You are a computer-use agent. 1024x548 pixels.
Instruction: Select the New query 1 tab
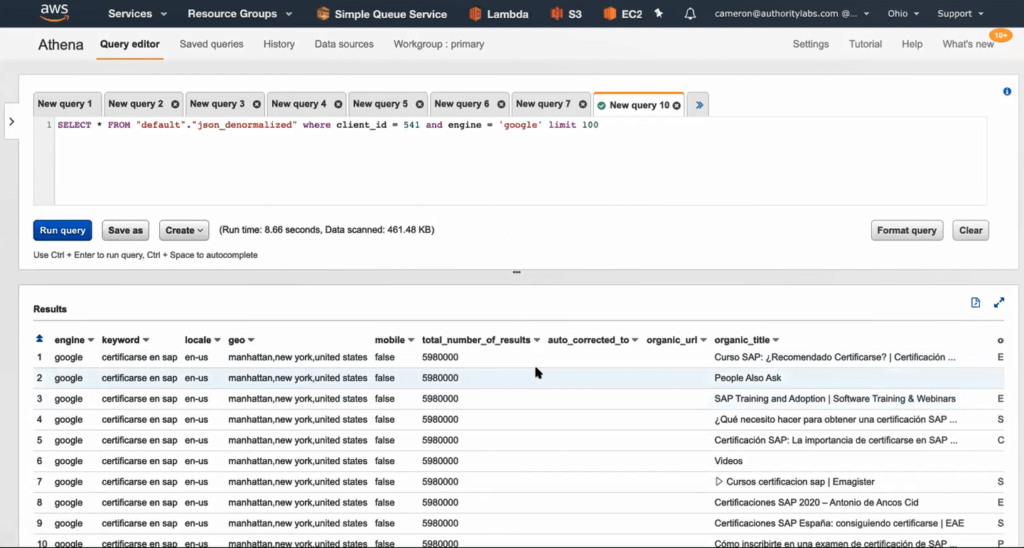[67, 104]
